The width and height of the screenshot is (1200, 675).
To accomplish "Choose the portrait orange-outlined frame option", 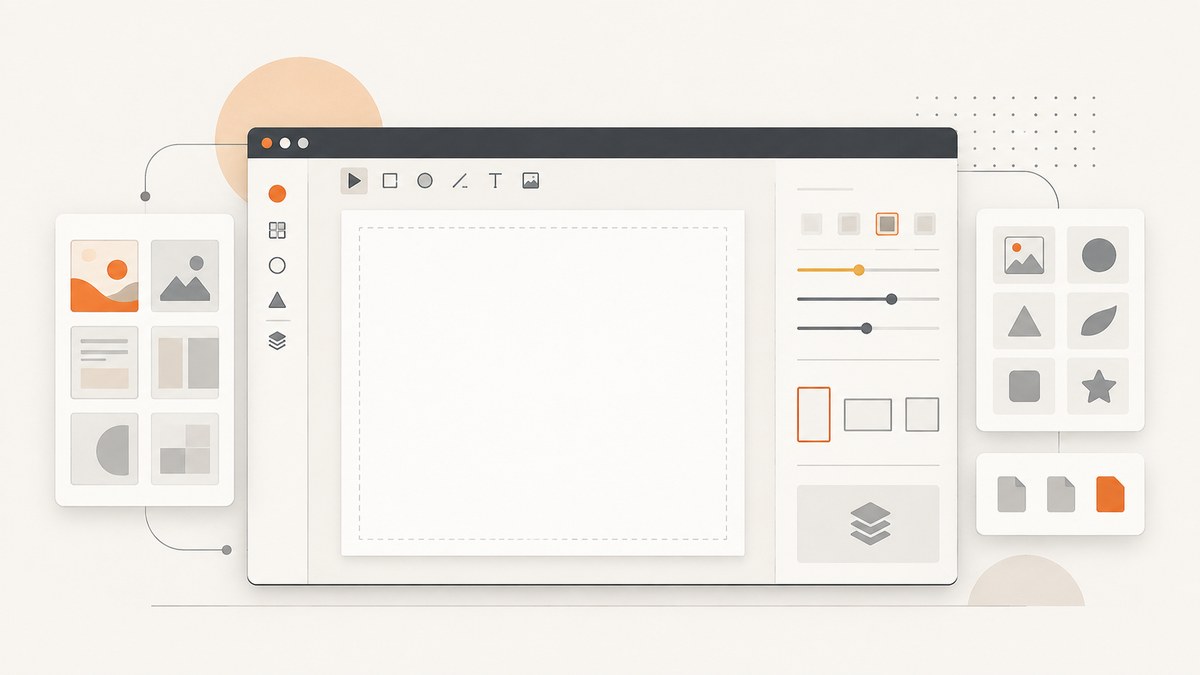I will 814,414.
